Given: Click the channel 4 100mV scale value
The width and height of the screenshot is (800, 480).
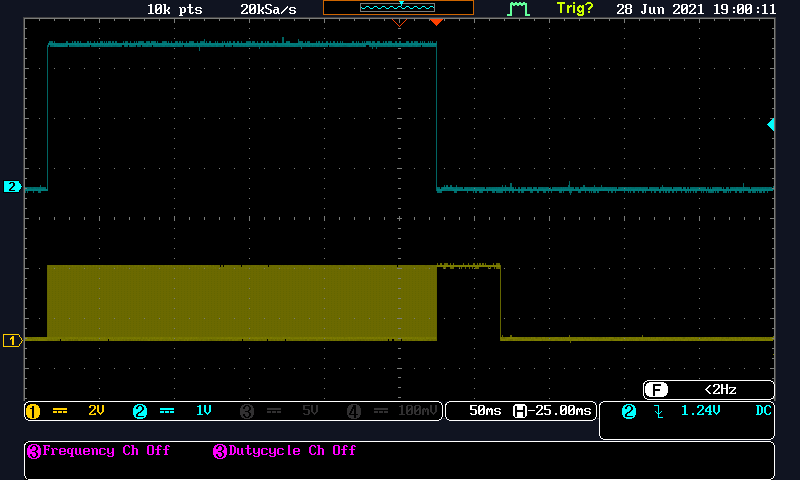Looking at the screenshot, I should 418,411.
